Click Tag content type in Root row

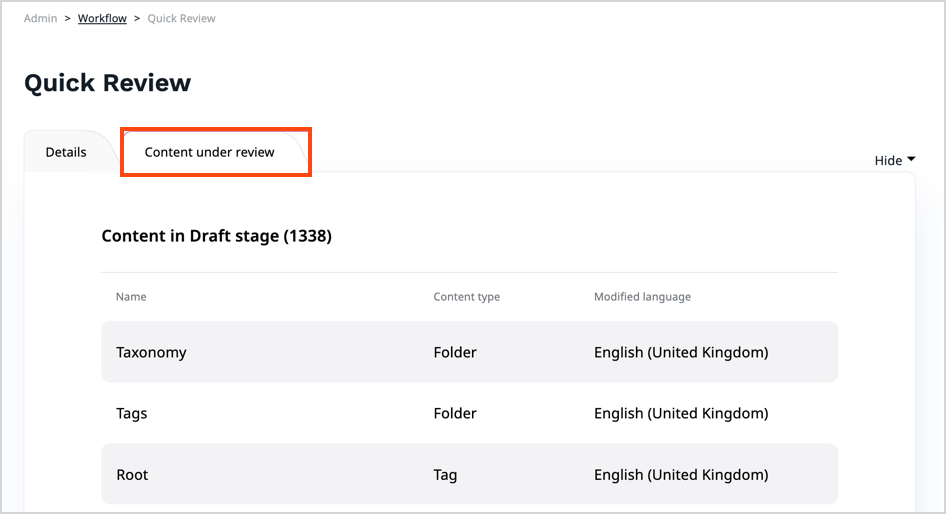click(x=445, y=475)
